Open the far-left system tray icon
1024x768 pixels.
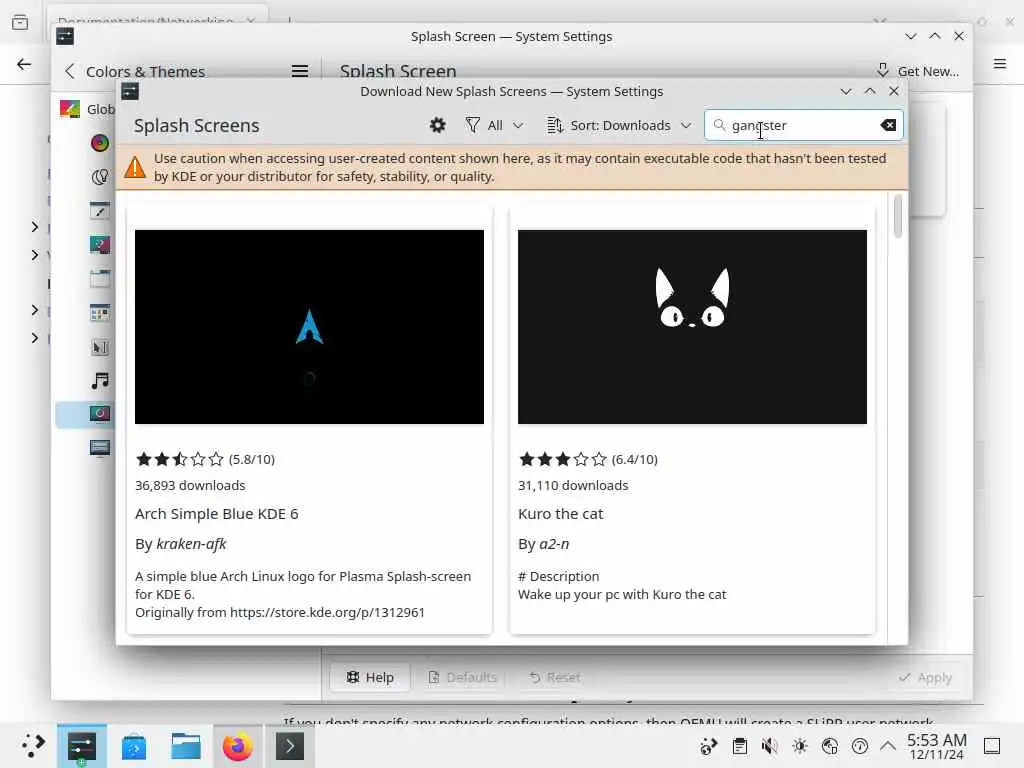point(709,746)
